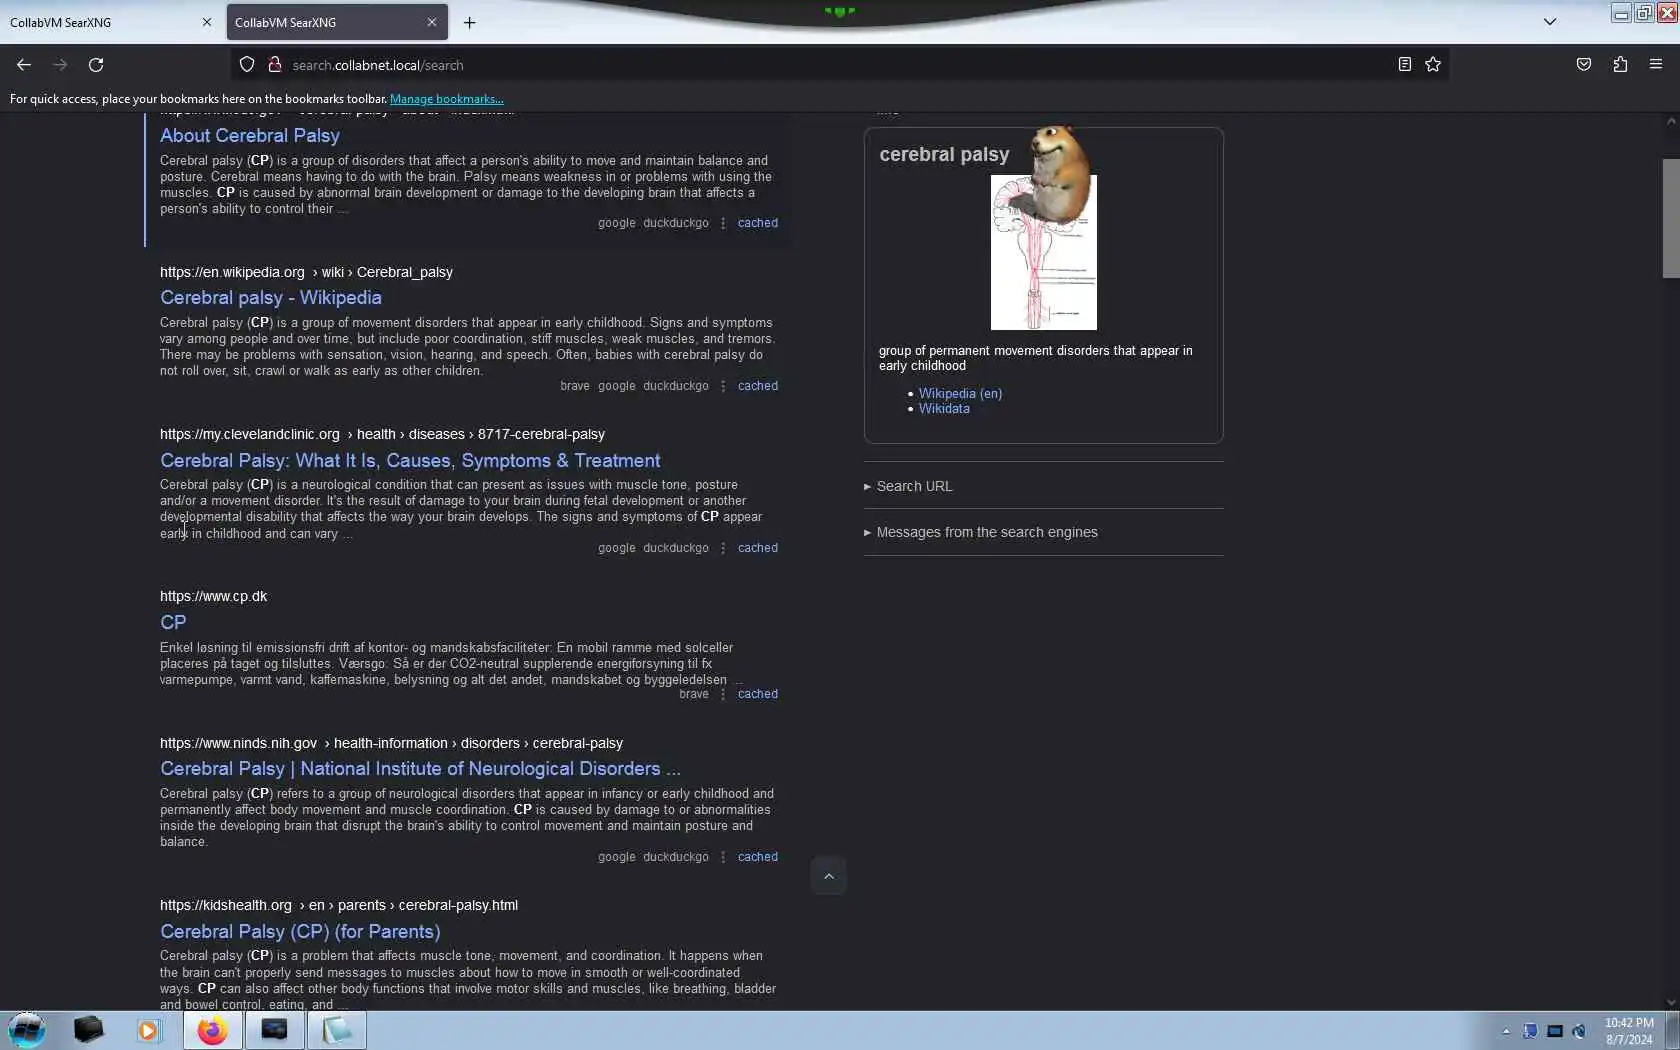Toggle reader view icon in address bar
The image size is (1680, 1050).
click(x=1404, y=65)
